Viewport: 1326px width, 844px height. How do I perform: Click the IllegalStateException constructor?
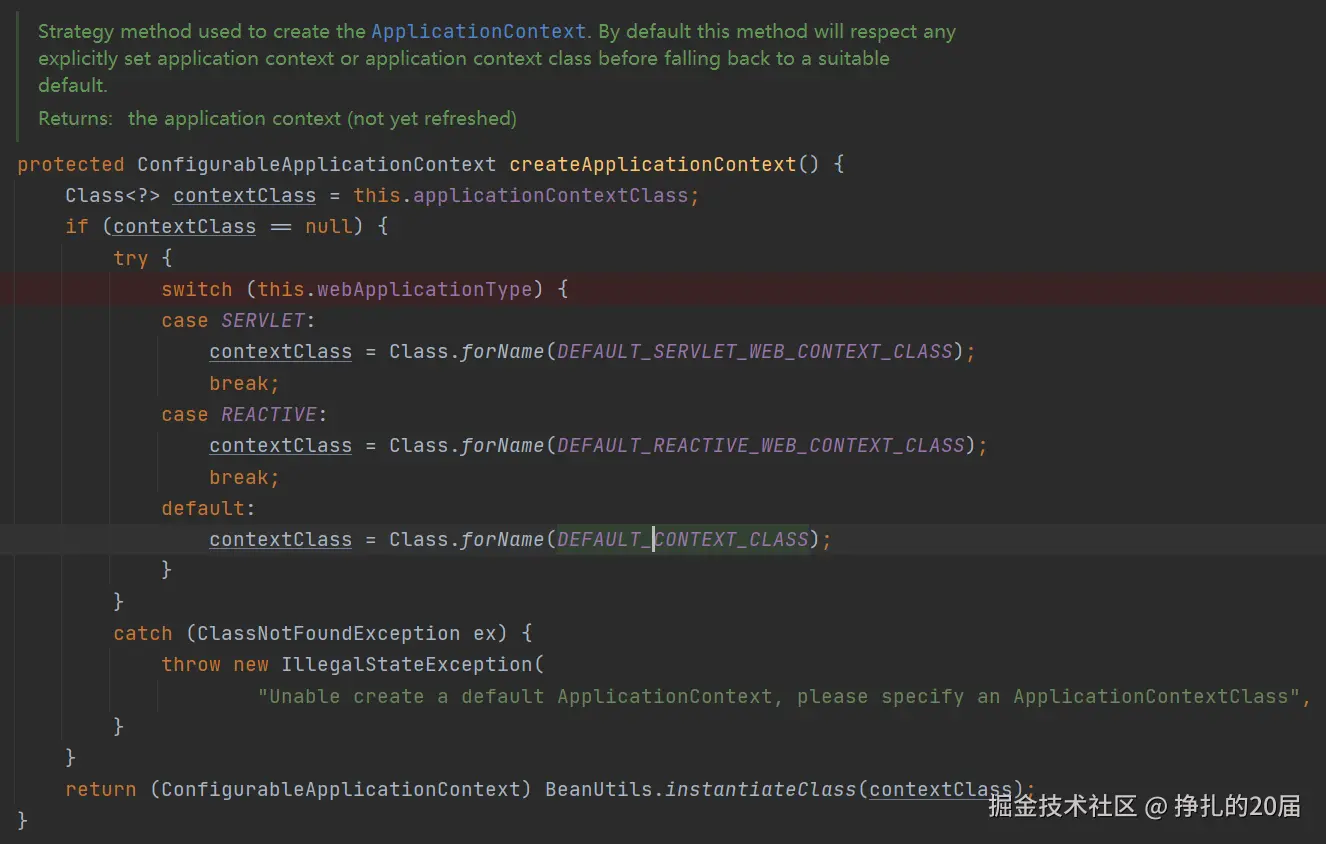tap(407, 664)
